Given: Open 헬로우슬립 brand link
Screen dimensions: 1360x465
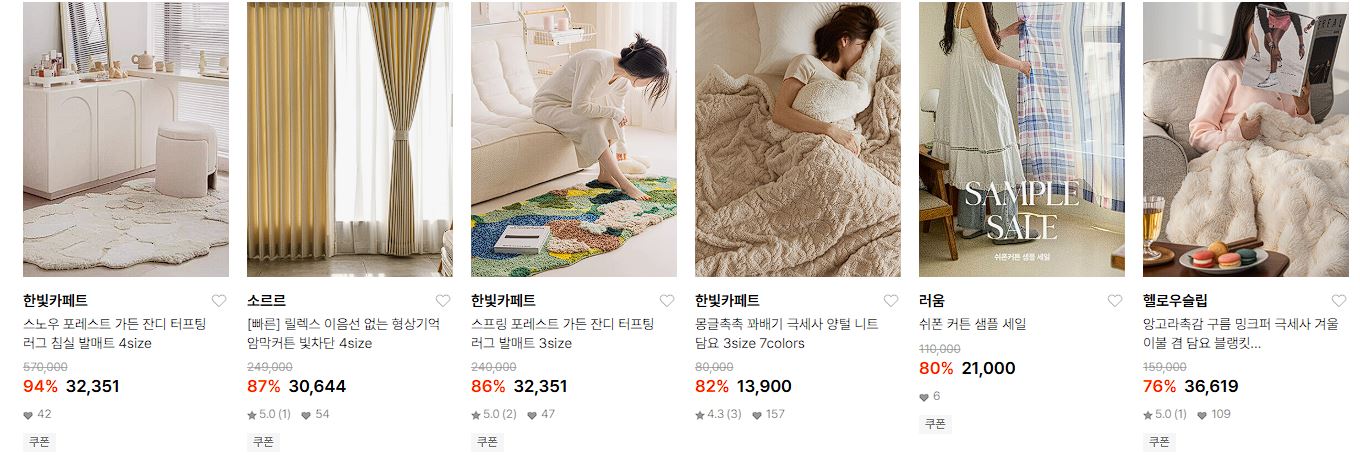Looking at the screenshot, I should (x=1175, y=300).
